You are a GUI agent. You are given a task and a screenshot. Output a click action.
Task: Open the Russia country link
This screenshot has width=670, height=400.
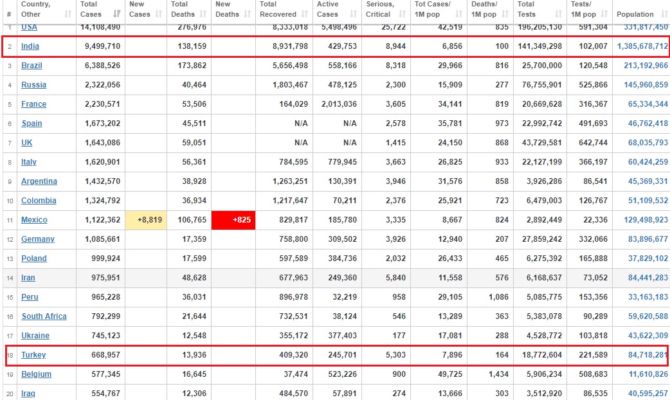[x=34, y=85]
